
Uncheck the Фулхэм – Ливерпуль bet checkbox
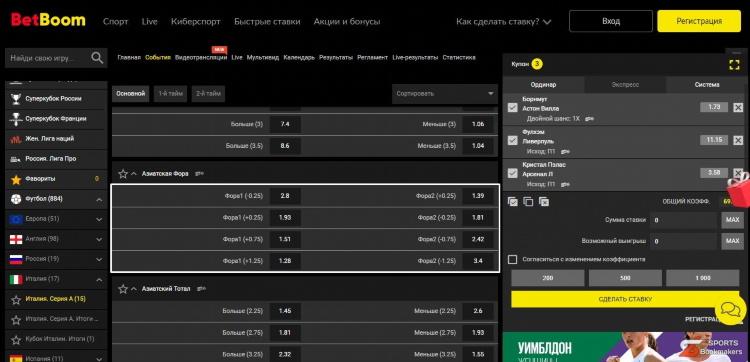coord(513,141)
